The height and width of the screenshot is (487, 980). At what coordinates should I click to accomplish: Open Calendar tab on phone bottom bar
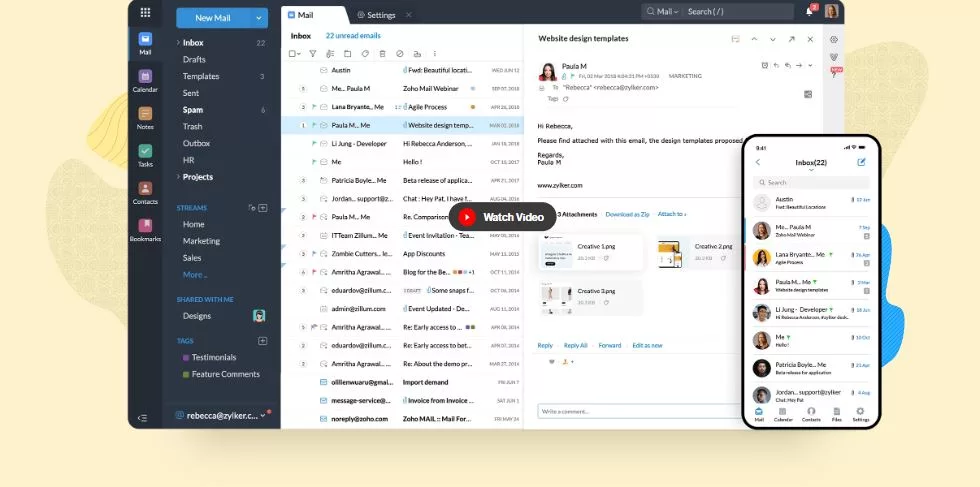(x=783, y=414)
